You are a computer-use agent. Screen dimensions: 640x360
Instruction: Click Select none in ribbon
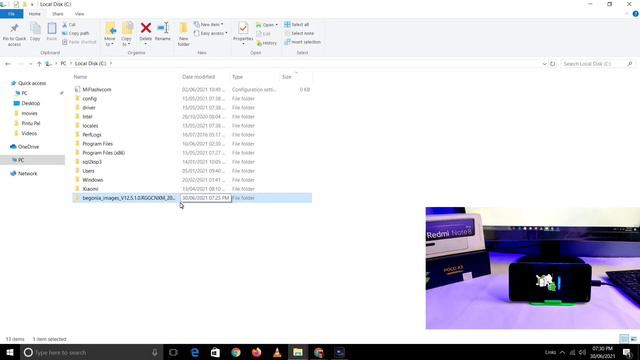[x=300, y=33]
